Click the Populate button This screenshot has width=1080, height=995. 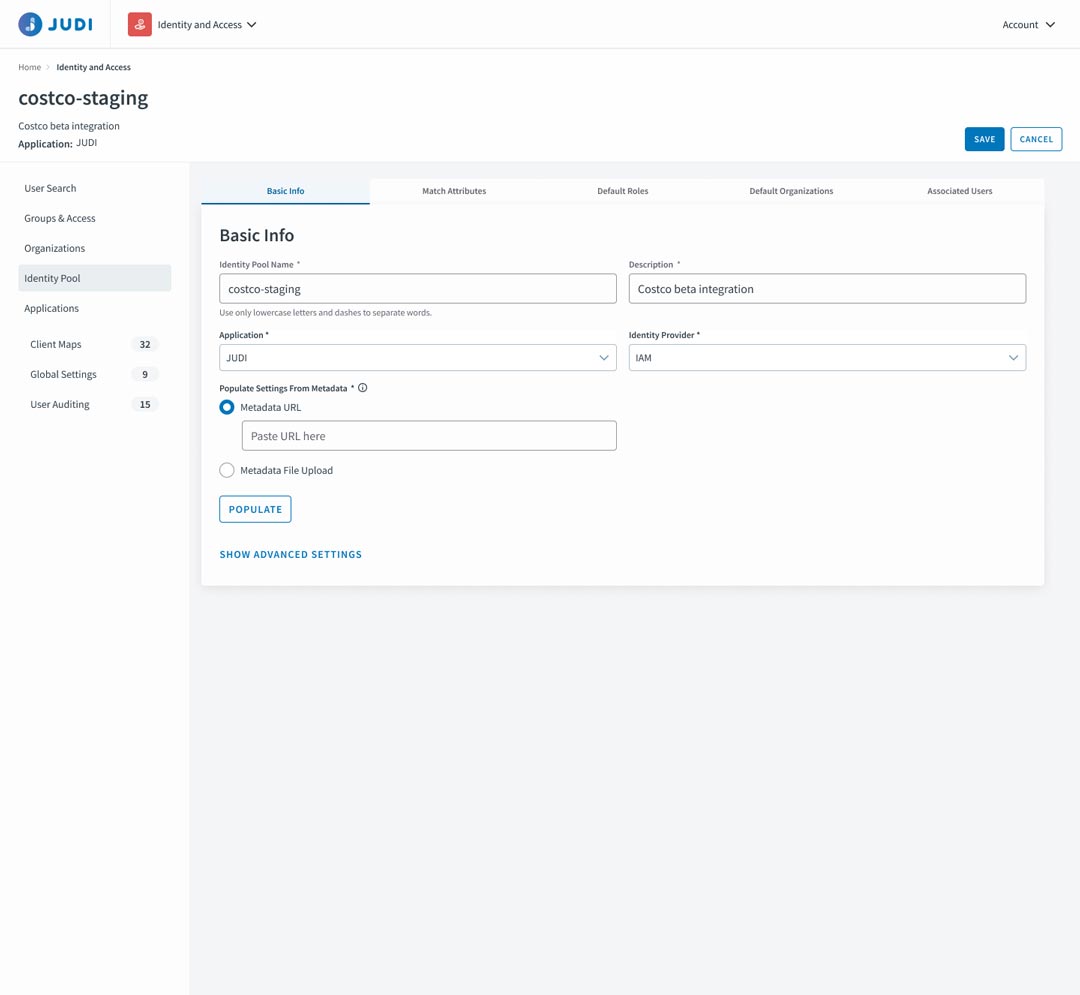[255, 509]
